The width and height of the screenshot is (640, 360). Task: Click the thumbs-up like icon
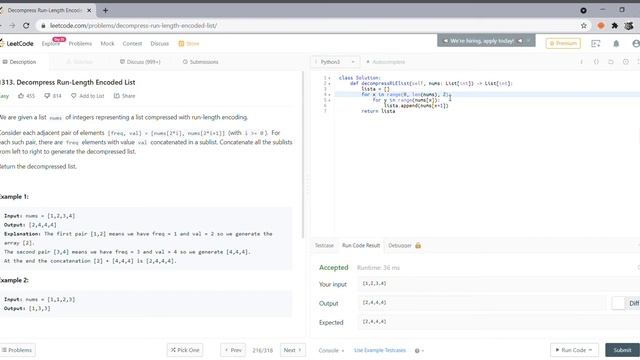click(x=21, y=96)
